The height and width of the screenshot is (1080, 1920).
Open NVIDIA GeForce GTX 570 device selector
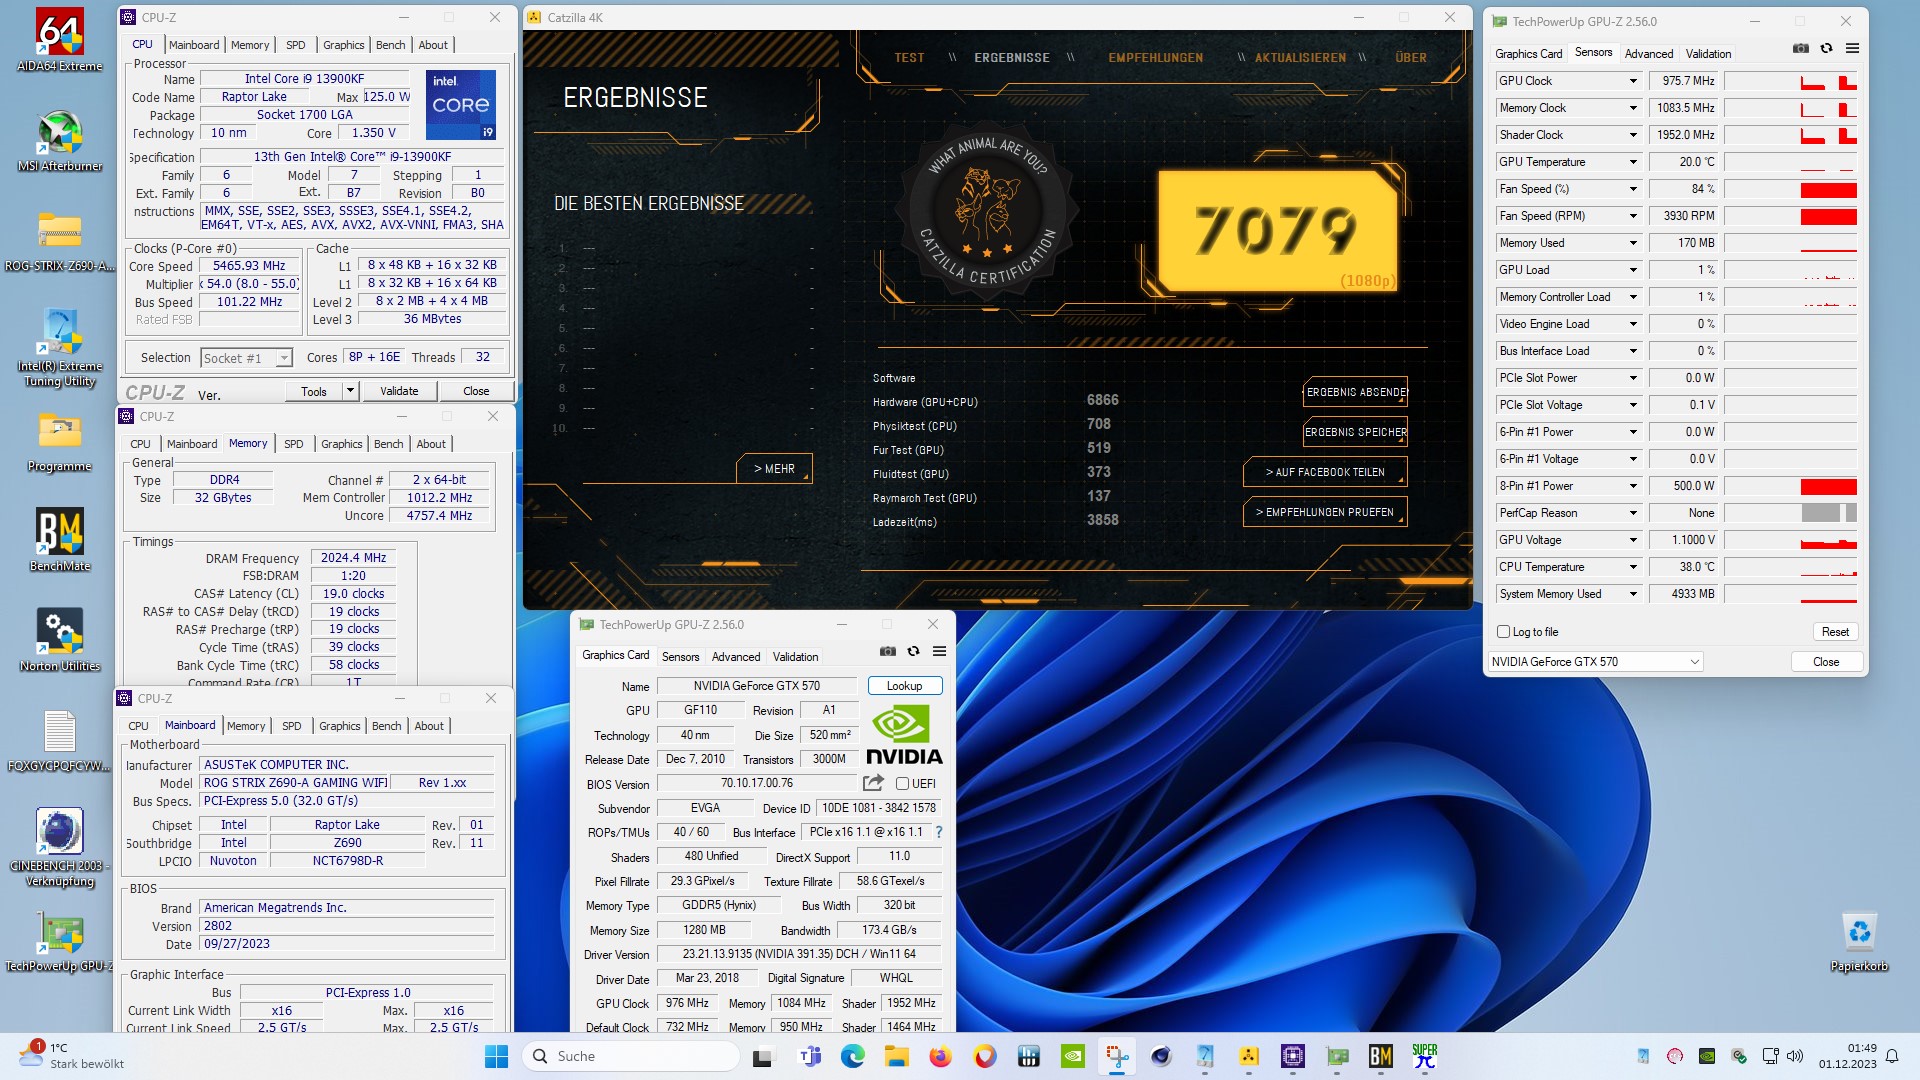point(1595,661)
